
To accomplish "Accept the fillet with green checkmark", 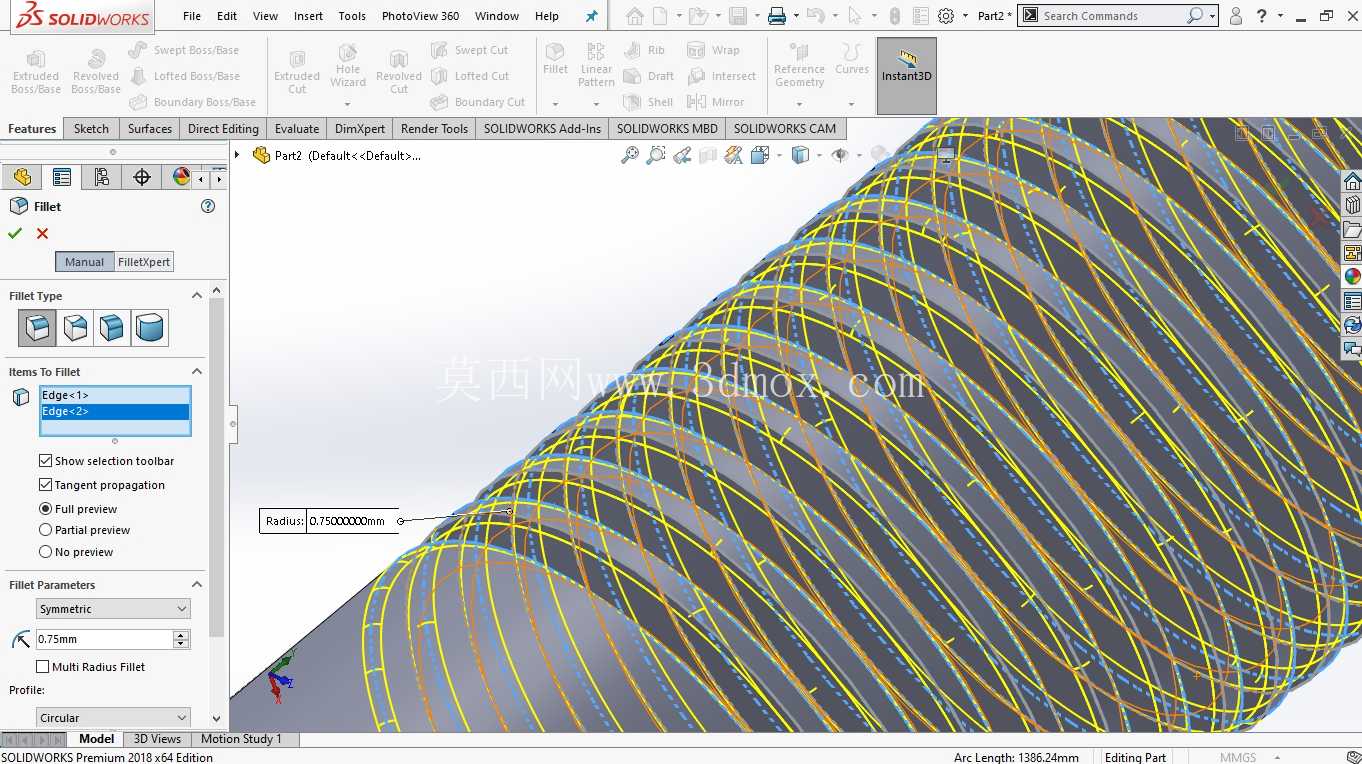I will coord(14,233).
